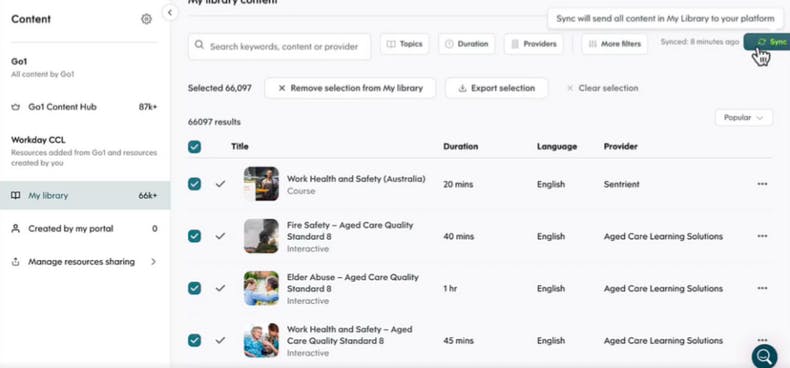
Task: Click Remove selection from My library
Action: [350, 88]
